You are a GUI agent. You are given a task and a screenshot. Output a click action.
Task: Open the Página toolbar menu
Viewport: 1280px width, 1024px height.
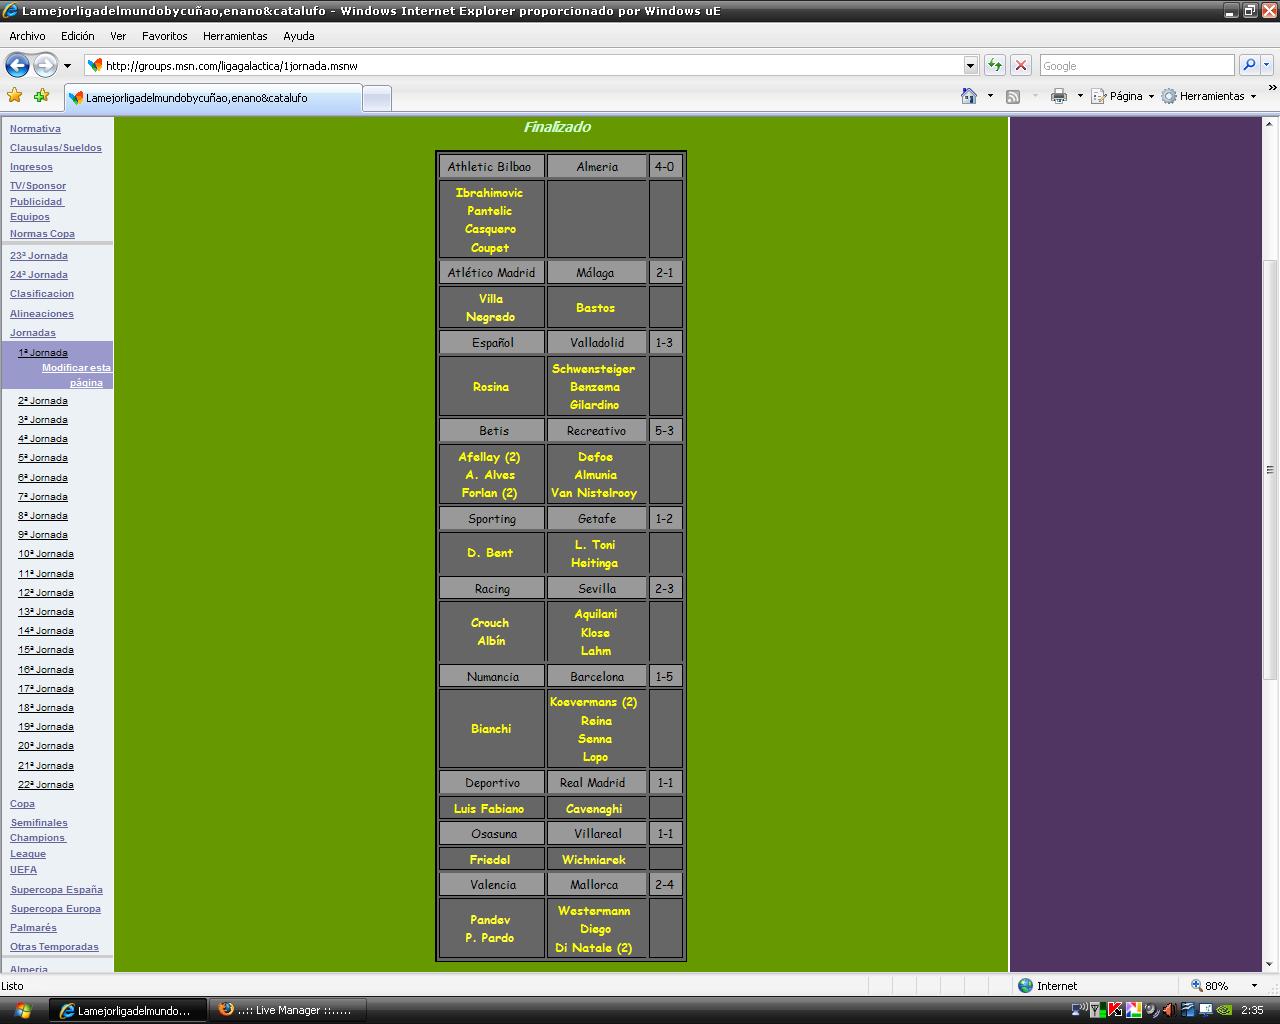(1122, 96)
